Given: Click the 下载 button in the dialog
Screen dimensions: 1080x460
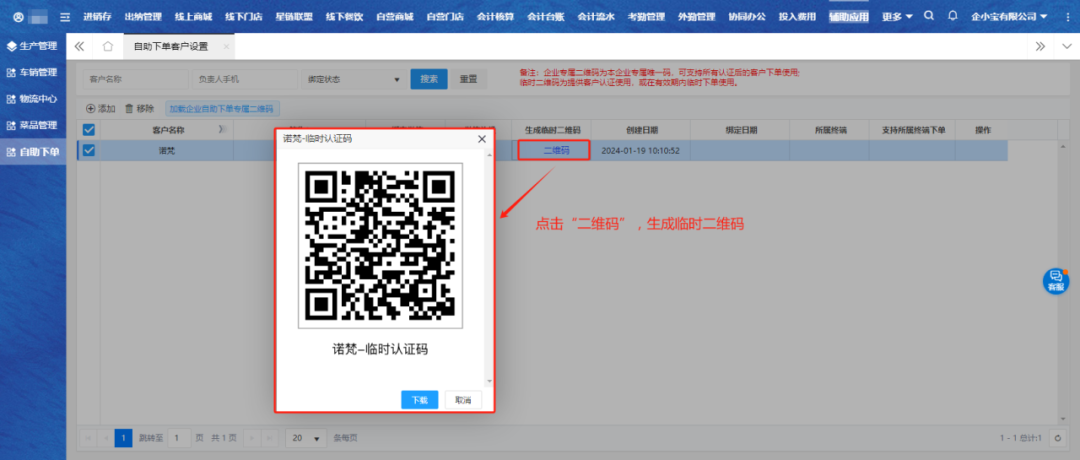Looking at the screenshot, I should pos(419,400).
